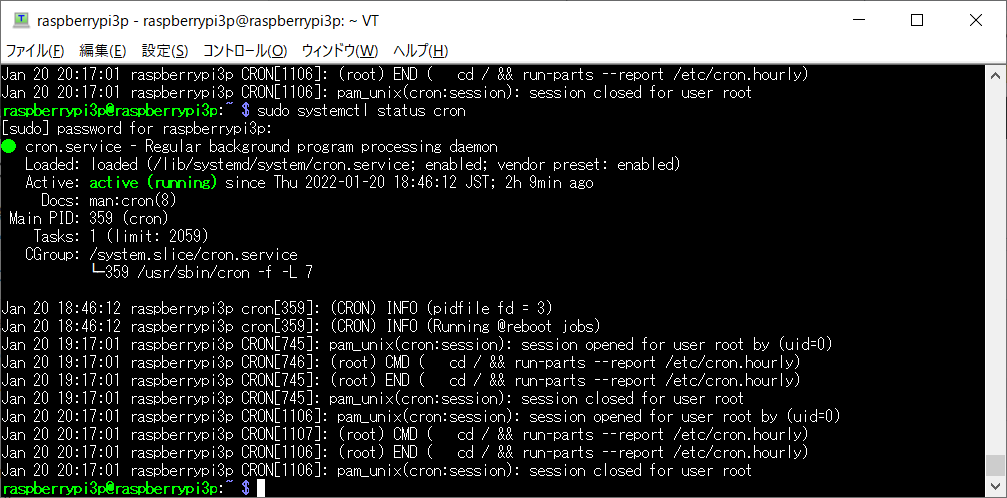Click the scrollbar down arrow
Image resolution: width=1007 pixels, height=498 pixels.
[995, 485]
